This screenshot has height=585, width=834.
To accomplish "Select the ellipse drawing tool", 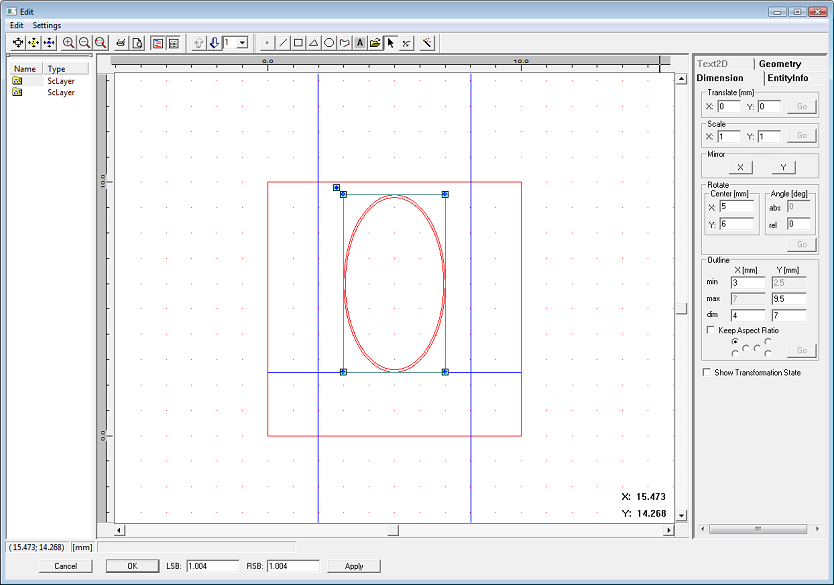I will (x=329, y=43).
